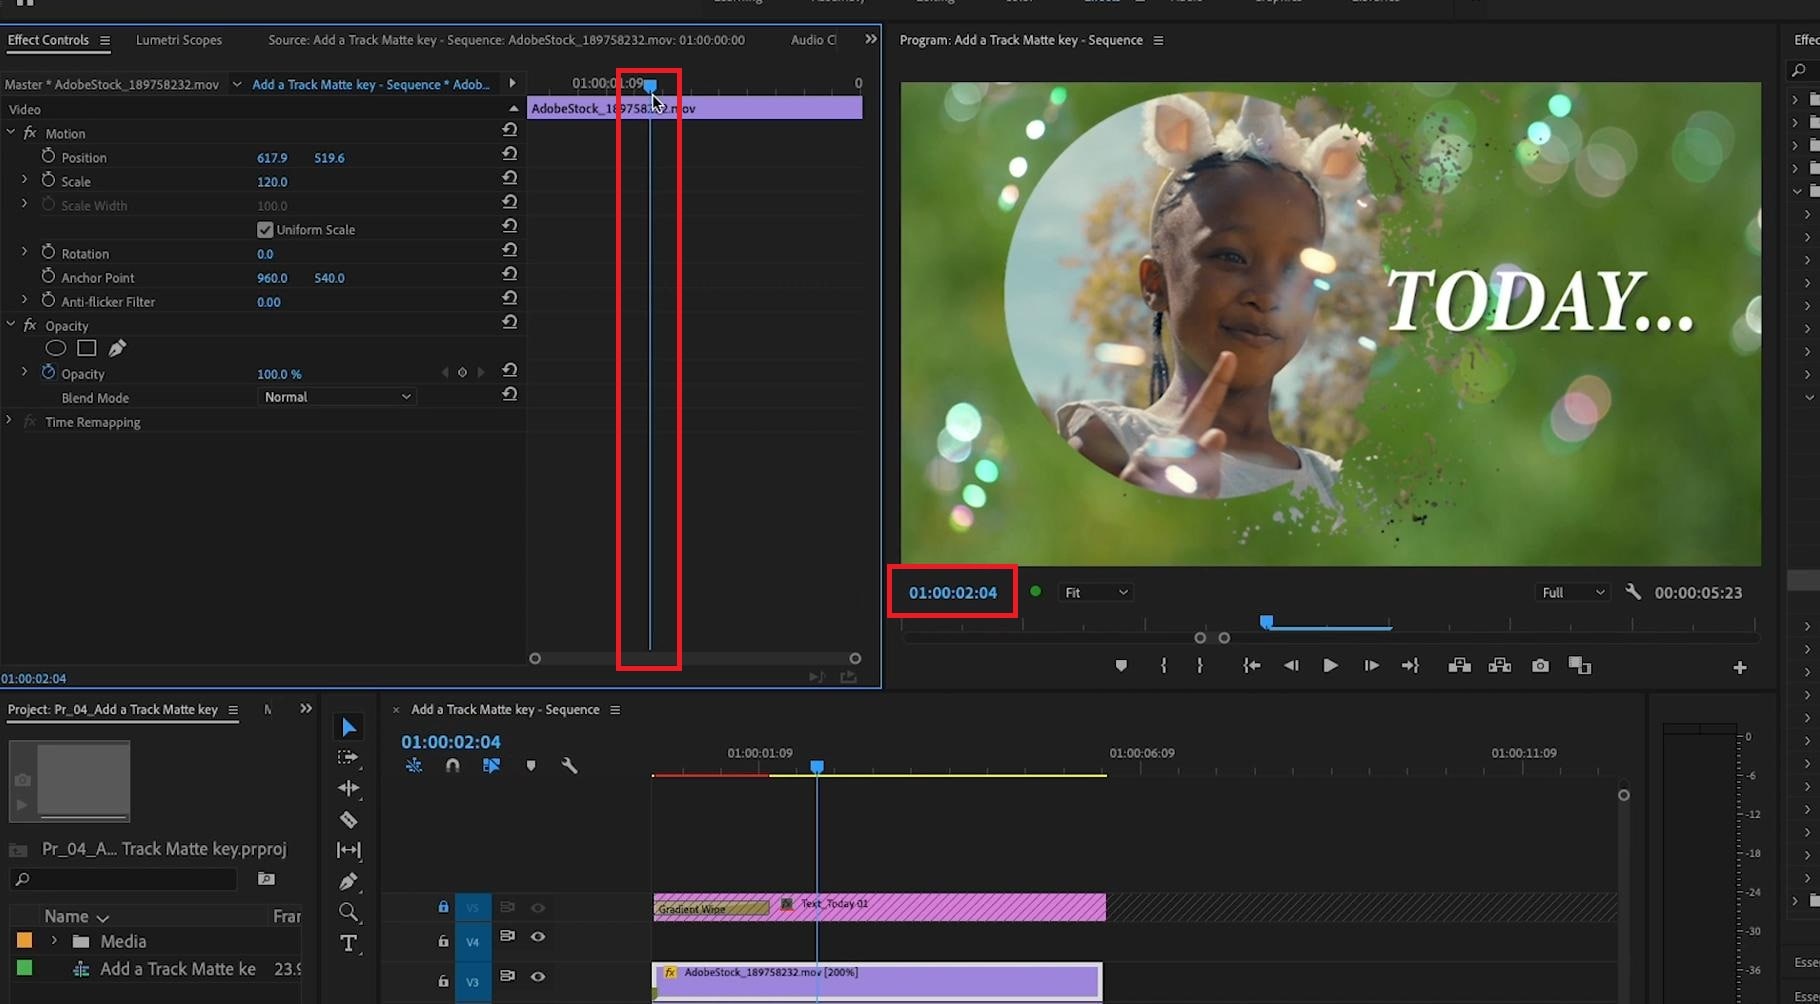Open Blend Mode Normal dropdown

click(336, 397)
